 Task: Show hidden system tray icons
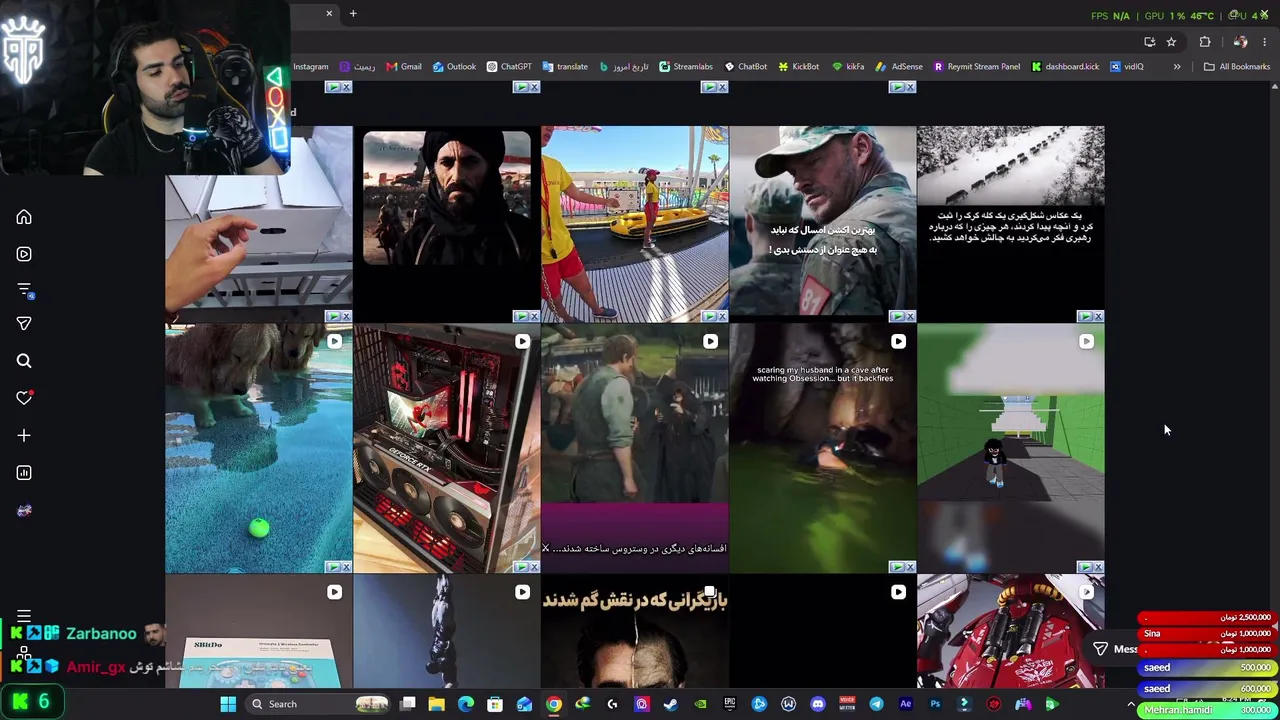(x=1131, y=704)
